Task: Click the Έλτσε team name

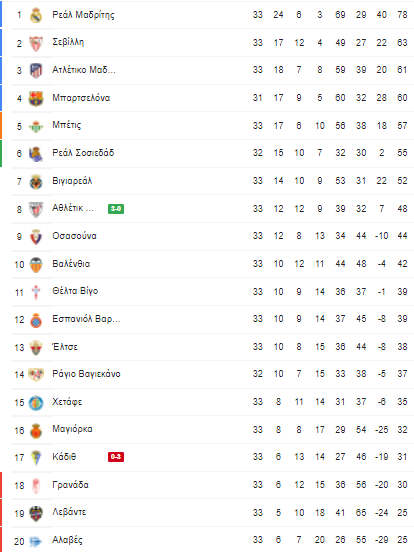Action: tap(65, 347)
